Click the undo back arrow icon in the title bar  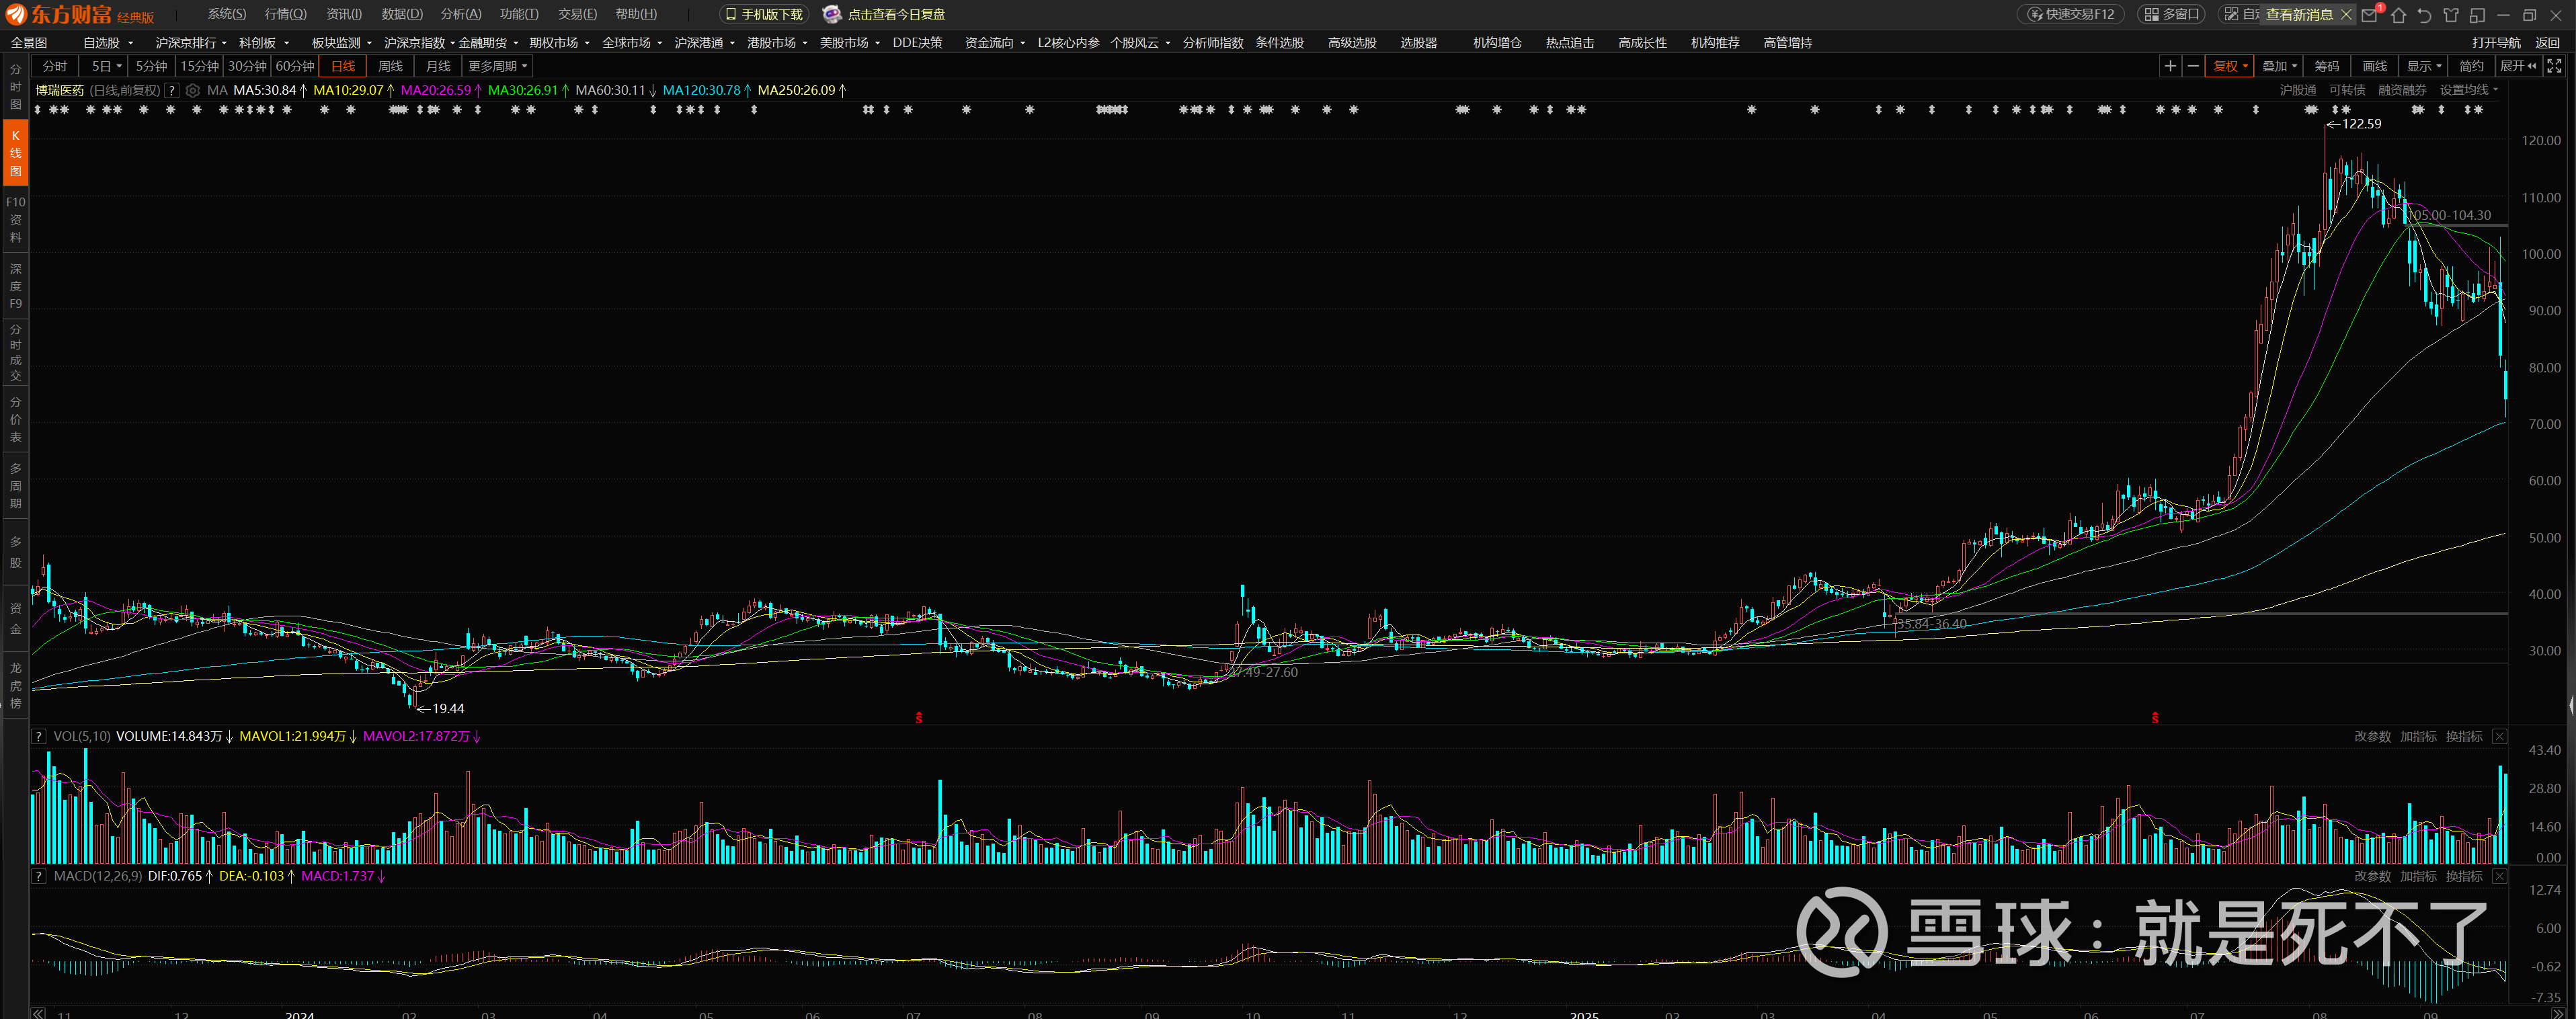pos(2424,15)
